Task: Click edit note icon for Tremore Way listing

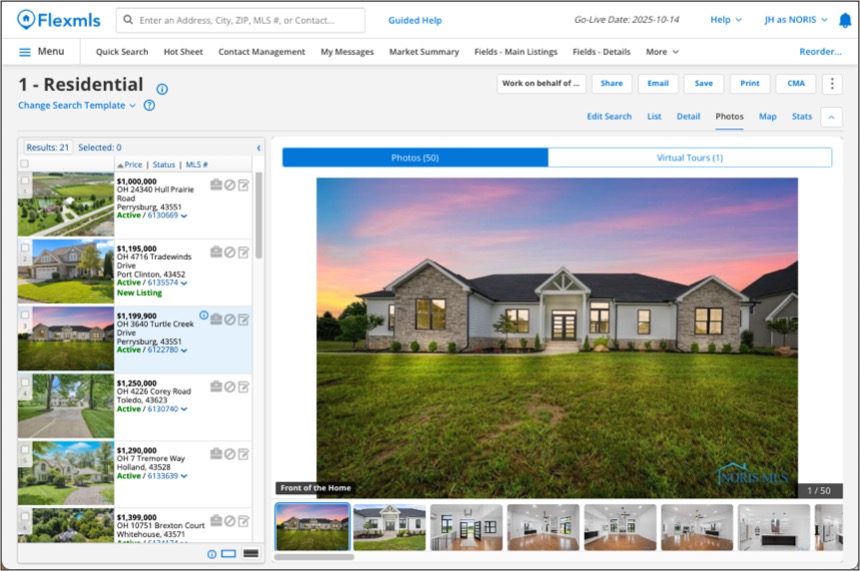Action: click(244, 454)
